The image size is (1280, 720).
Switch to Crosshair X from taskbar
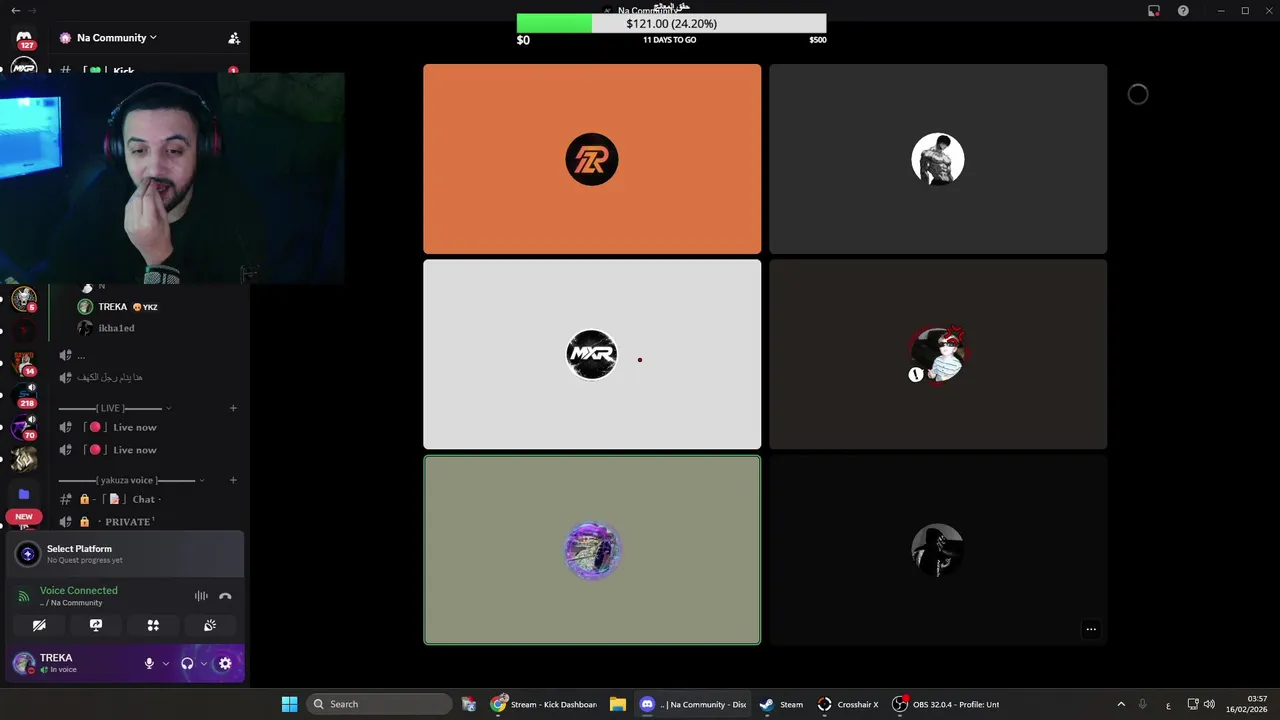[848, 704]
